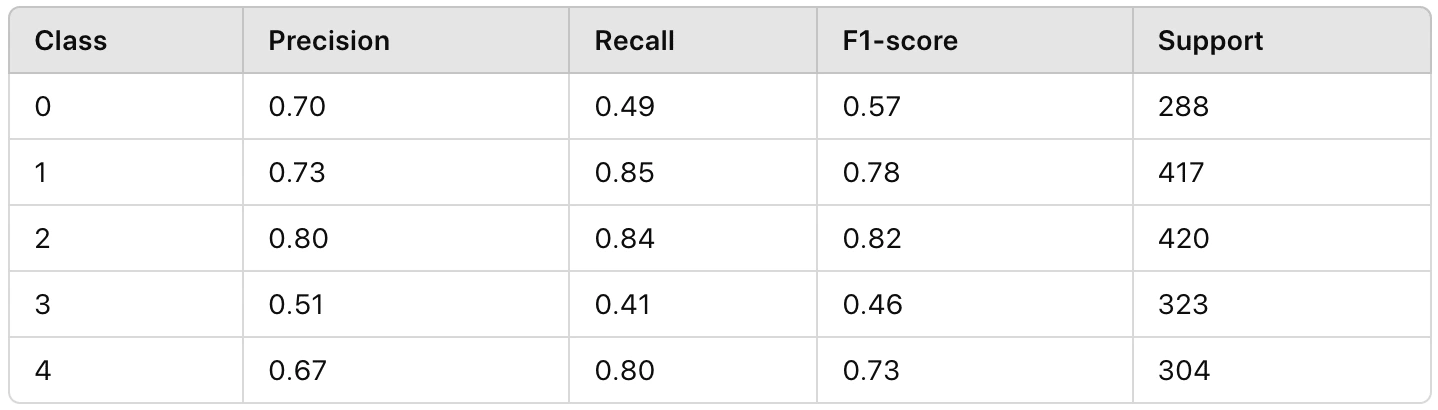Click support value 304 in last row
The width and height of the screenshot is (1438, 410).
(1184, 370)
